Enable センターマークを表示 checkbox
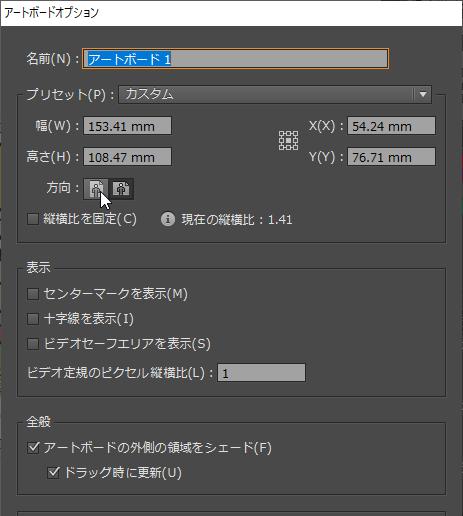This screenshot has width=463, height=516. [33, 294]
